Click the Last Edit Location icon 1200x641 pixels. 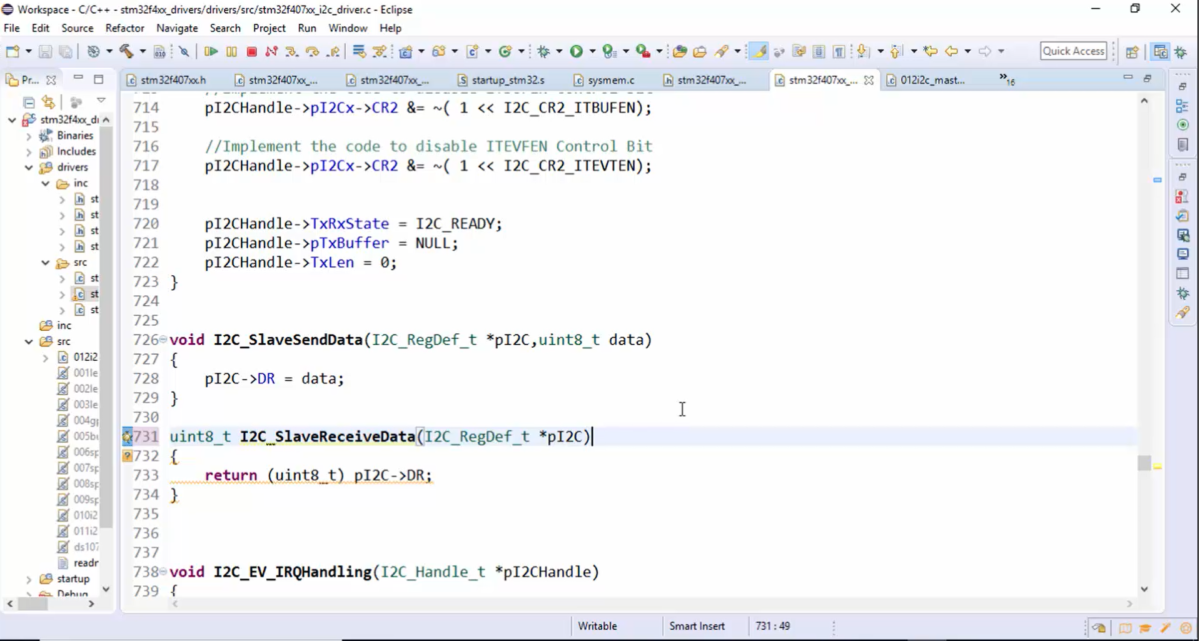tap(930, 51)
